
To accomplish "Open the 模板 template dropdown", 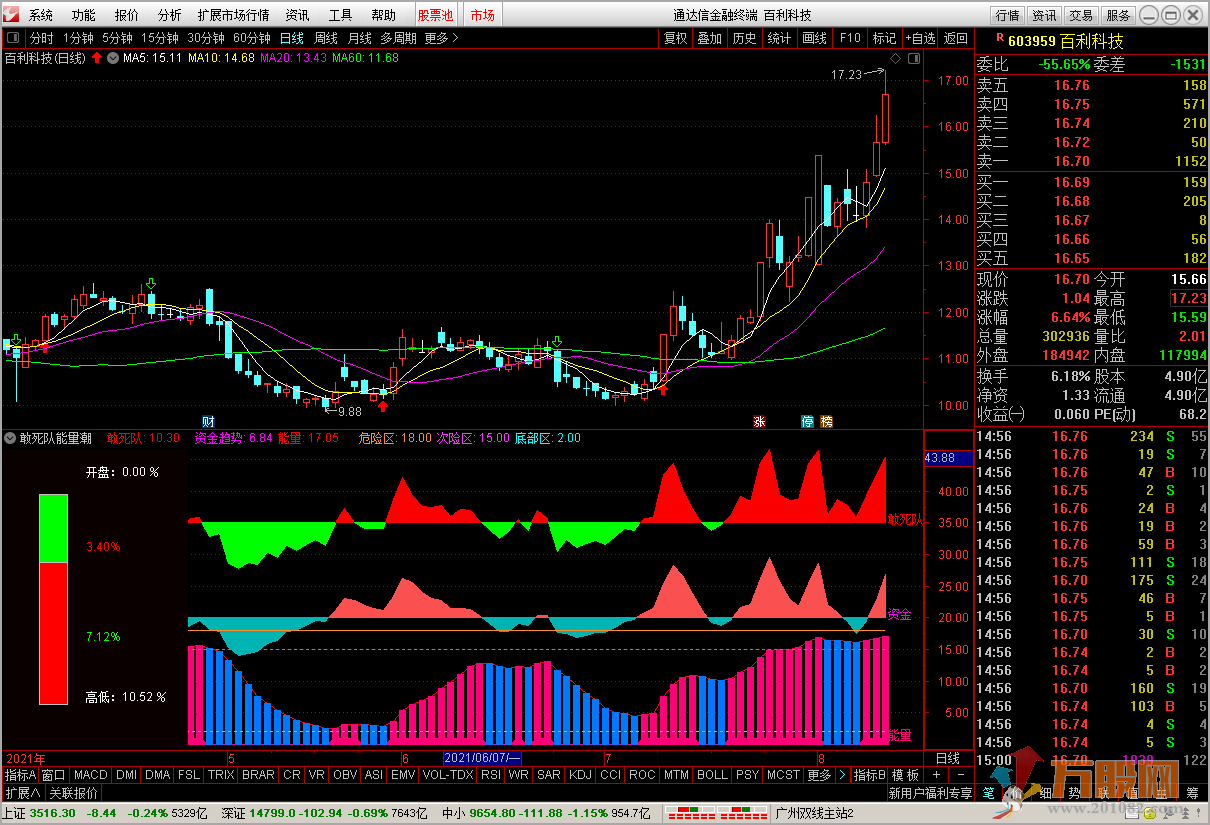I will [905, 775].
